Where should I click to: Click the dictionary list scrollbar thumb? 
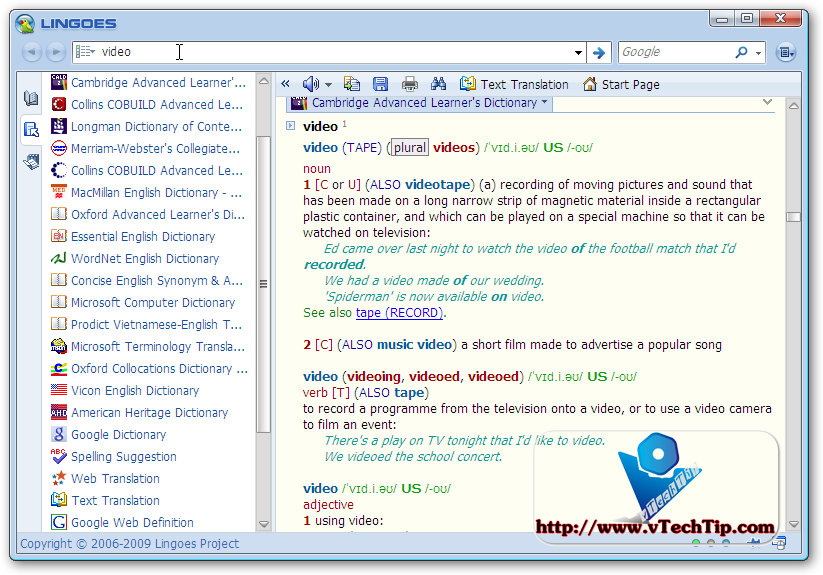tap(263, 284)
